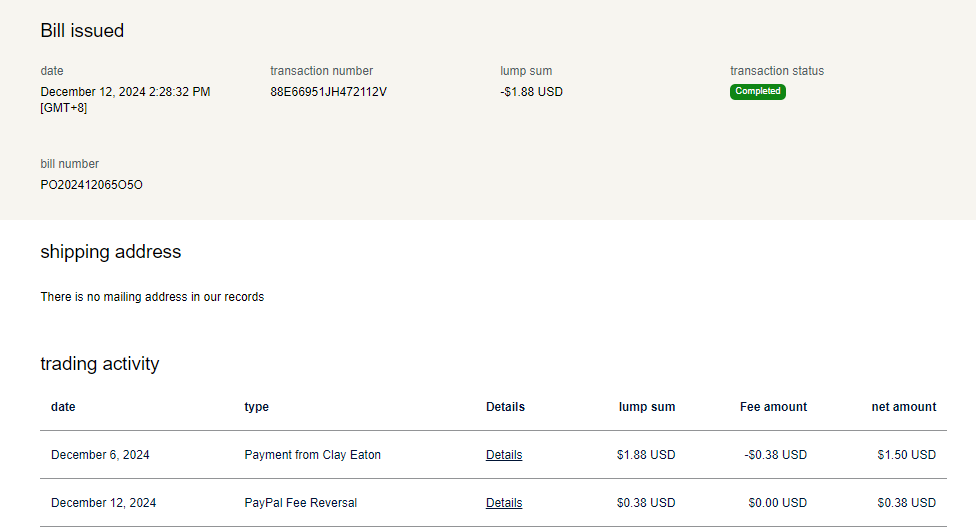
Task: Select the PayPal Fee Reversal row
Action: [300, 503]
